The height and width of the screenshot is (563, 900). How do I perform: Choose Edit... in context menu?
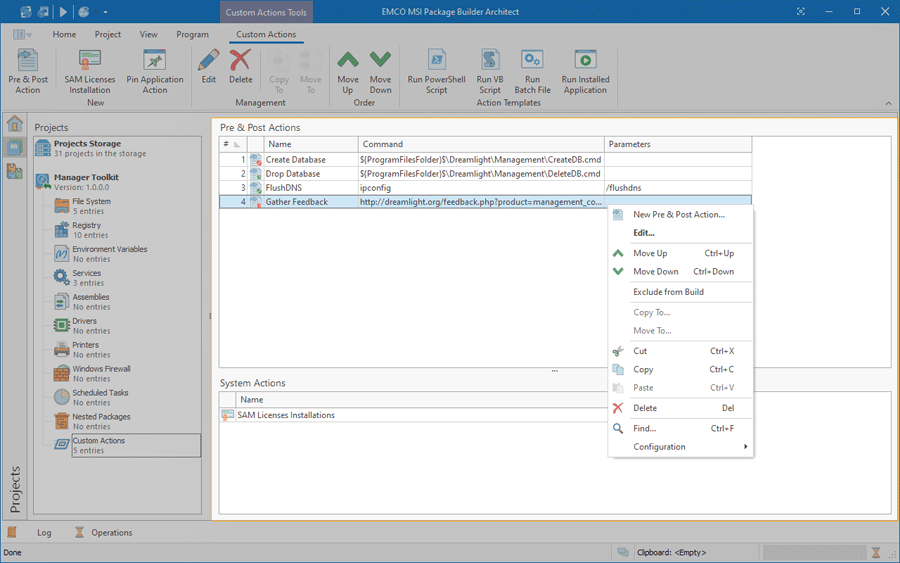681,232
